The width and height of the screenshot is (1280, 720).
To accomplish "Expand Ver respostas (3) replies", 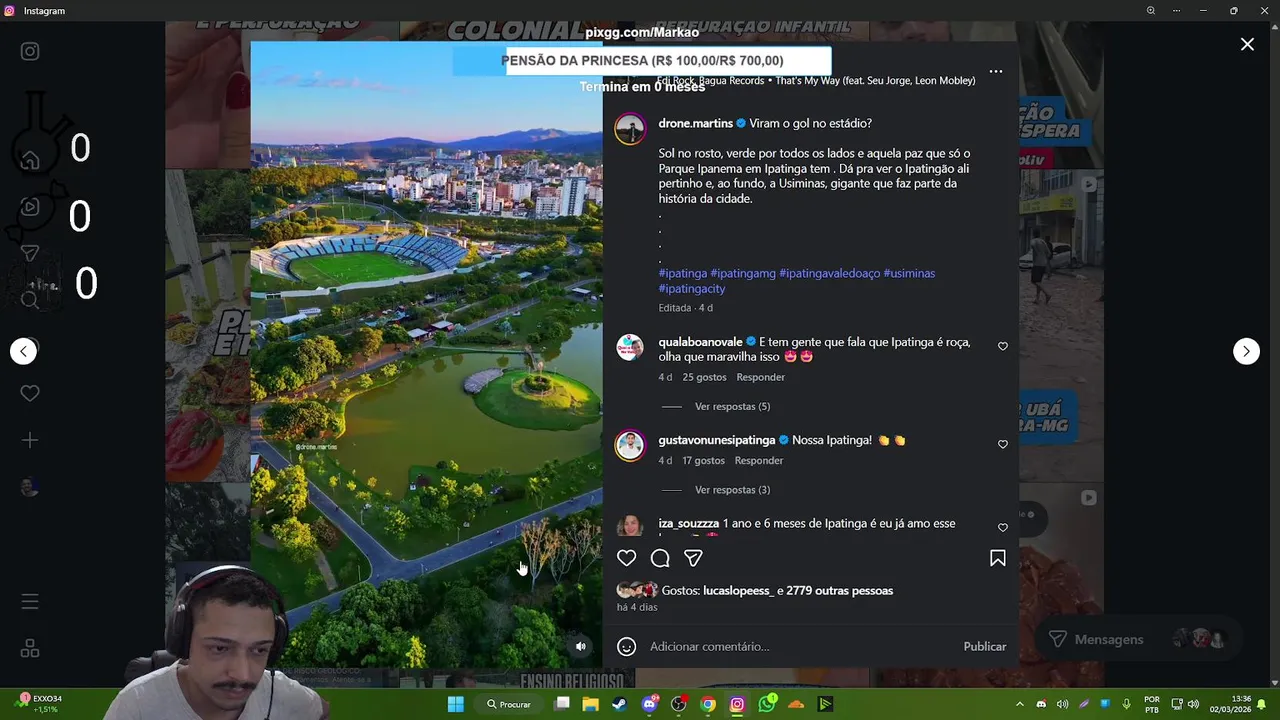I will 732,489.
